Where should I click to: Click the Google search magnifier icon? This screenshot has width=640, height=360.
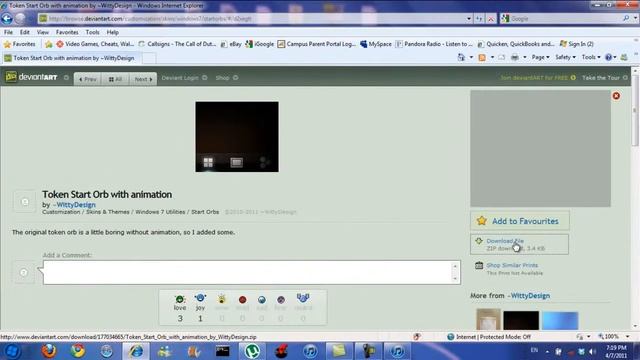click(626, 18)
